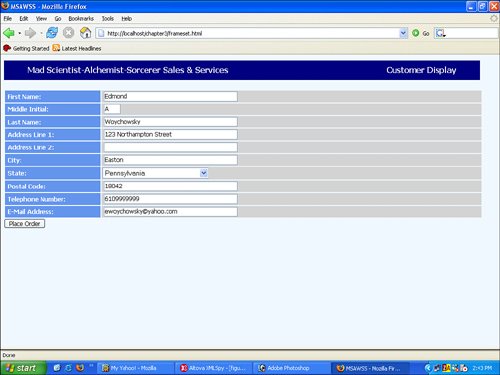Click the green Go button icon
Screen dimensions: 500x375
tap(415, 33)
